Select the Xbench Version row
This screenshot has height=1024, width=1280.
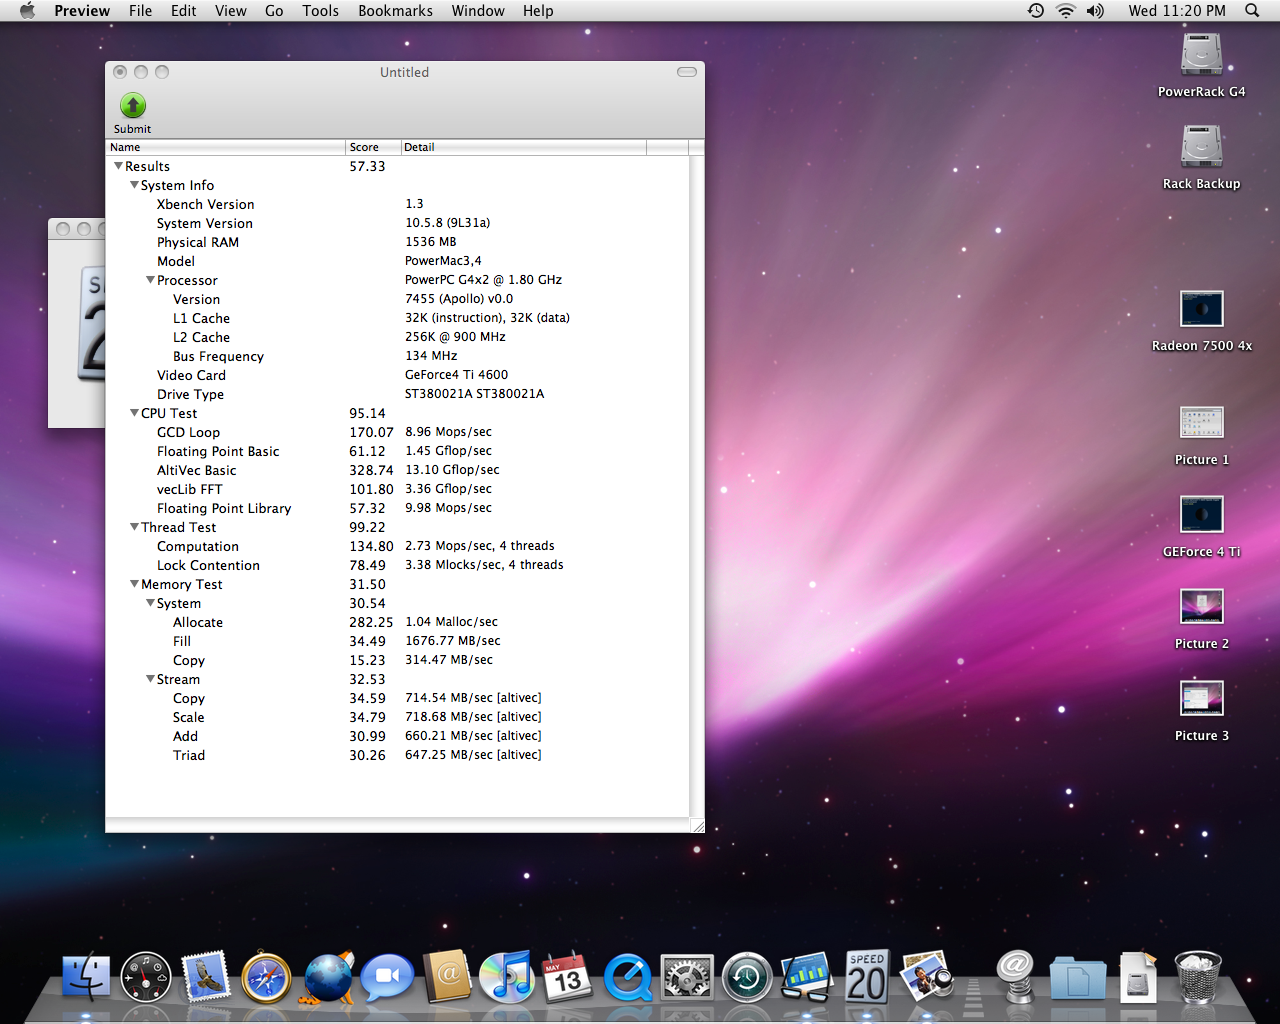pos(397,204)
